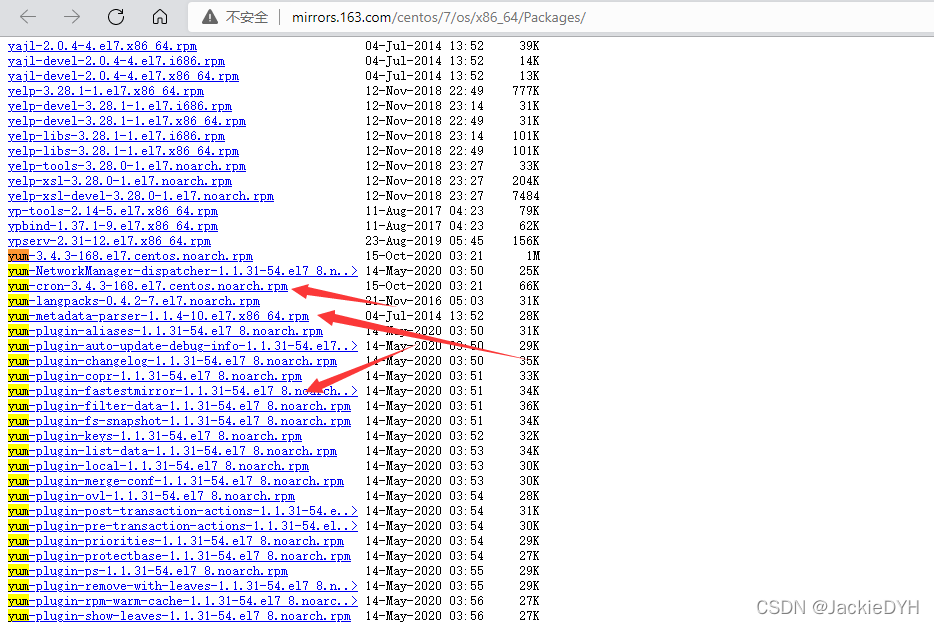This screenshot has height=624, width=934.
Task: Open yelp-tools-3.28.0-1.el7.noarch.rpm link
Action: click(x=127, y=166)
